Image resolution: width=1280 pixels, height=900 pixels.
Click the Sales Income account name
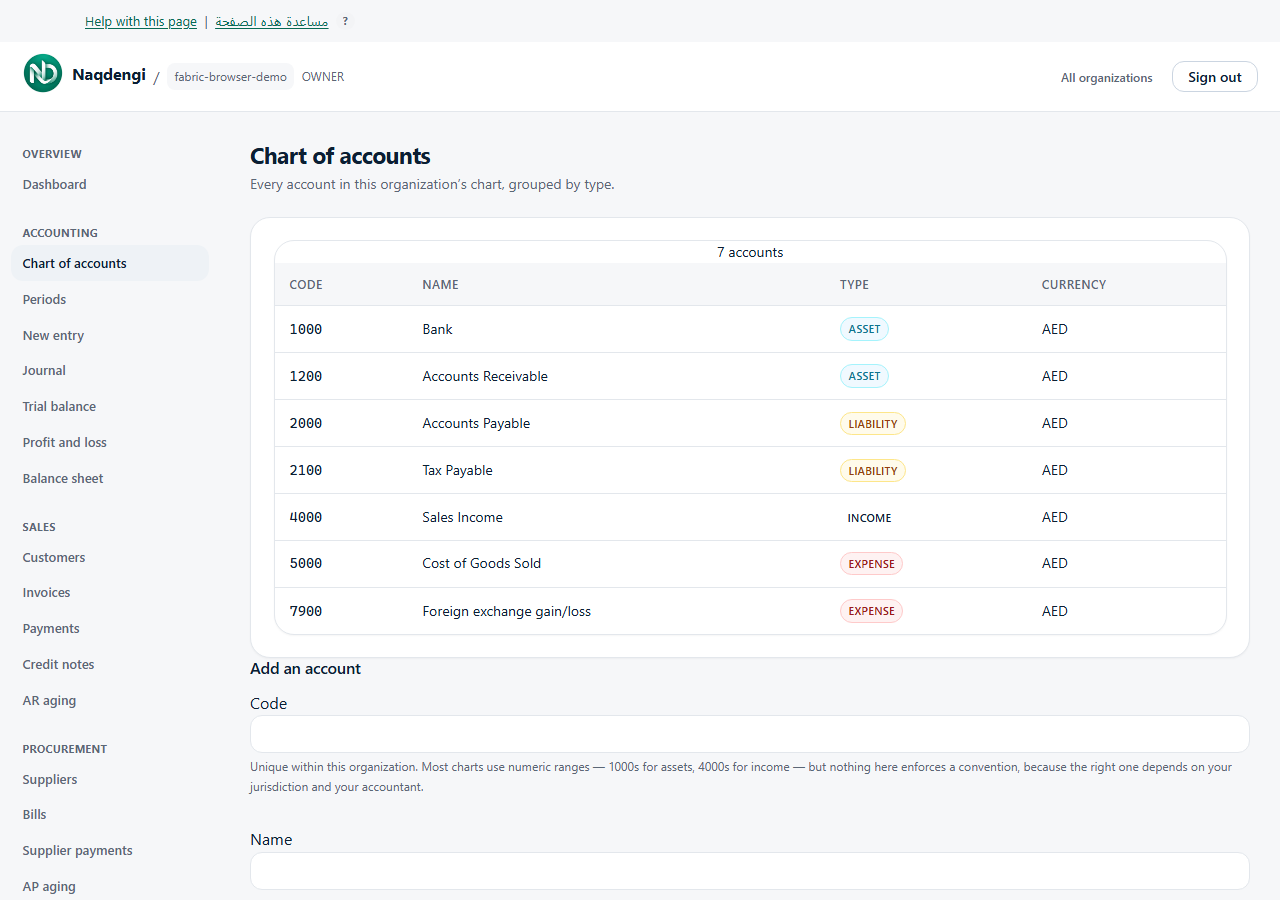(x=463, y=517)
